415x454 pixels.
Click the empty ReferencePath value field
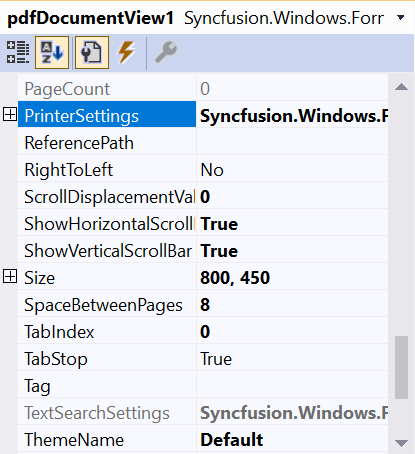[x=292, y=143]
